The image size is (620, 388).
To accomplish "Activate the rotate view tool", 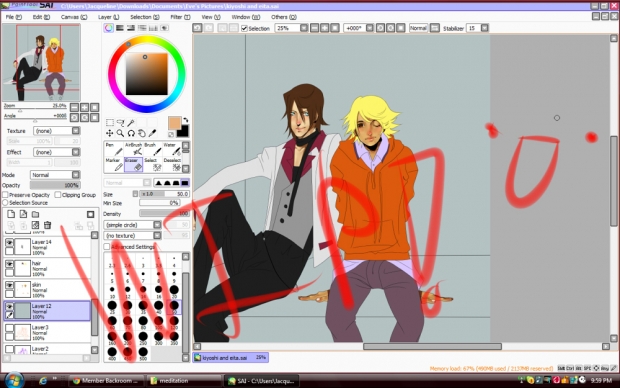I will (x=131, y=133).
